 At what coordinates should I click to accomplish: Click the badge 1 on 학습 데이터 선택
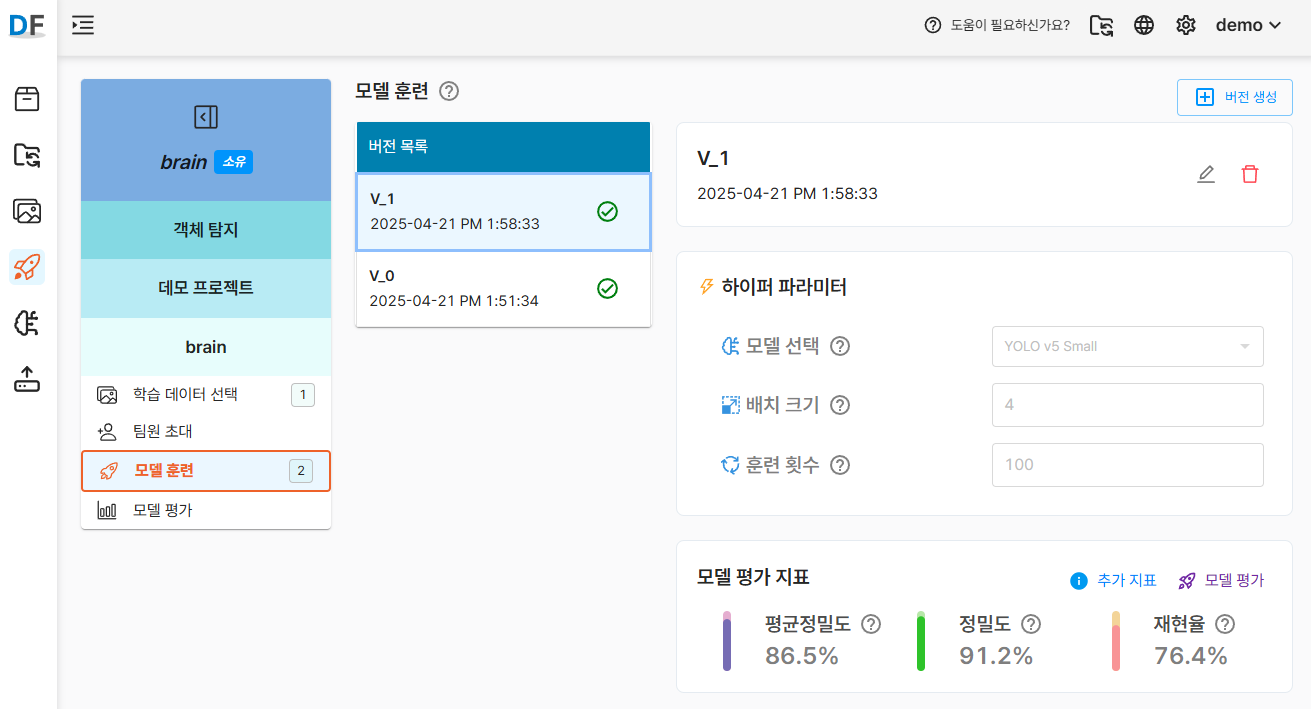[303, 394]
